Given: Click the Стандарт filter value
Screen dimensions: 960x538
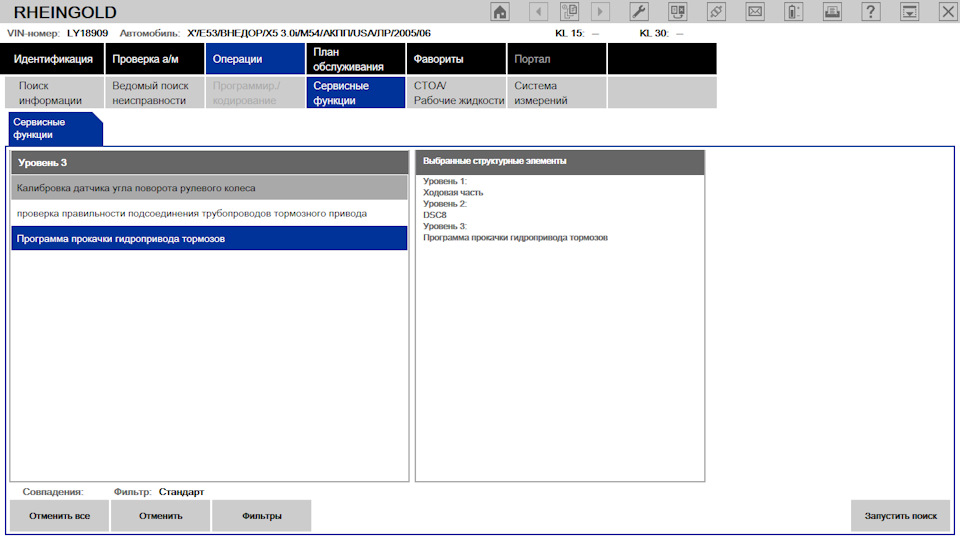Looking at the screenshot, I should (181, 491).
